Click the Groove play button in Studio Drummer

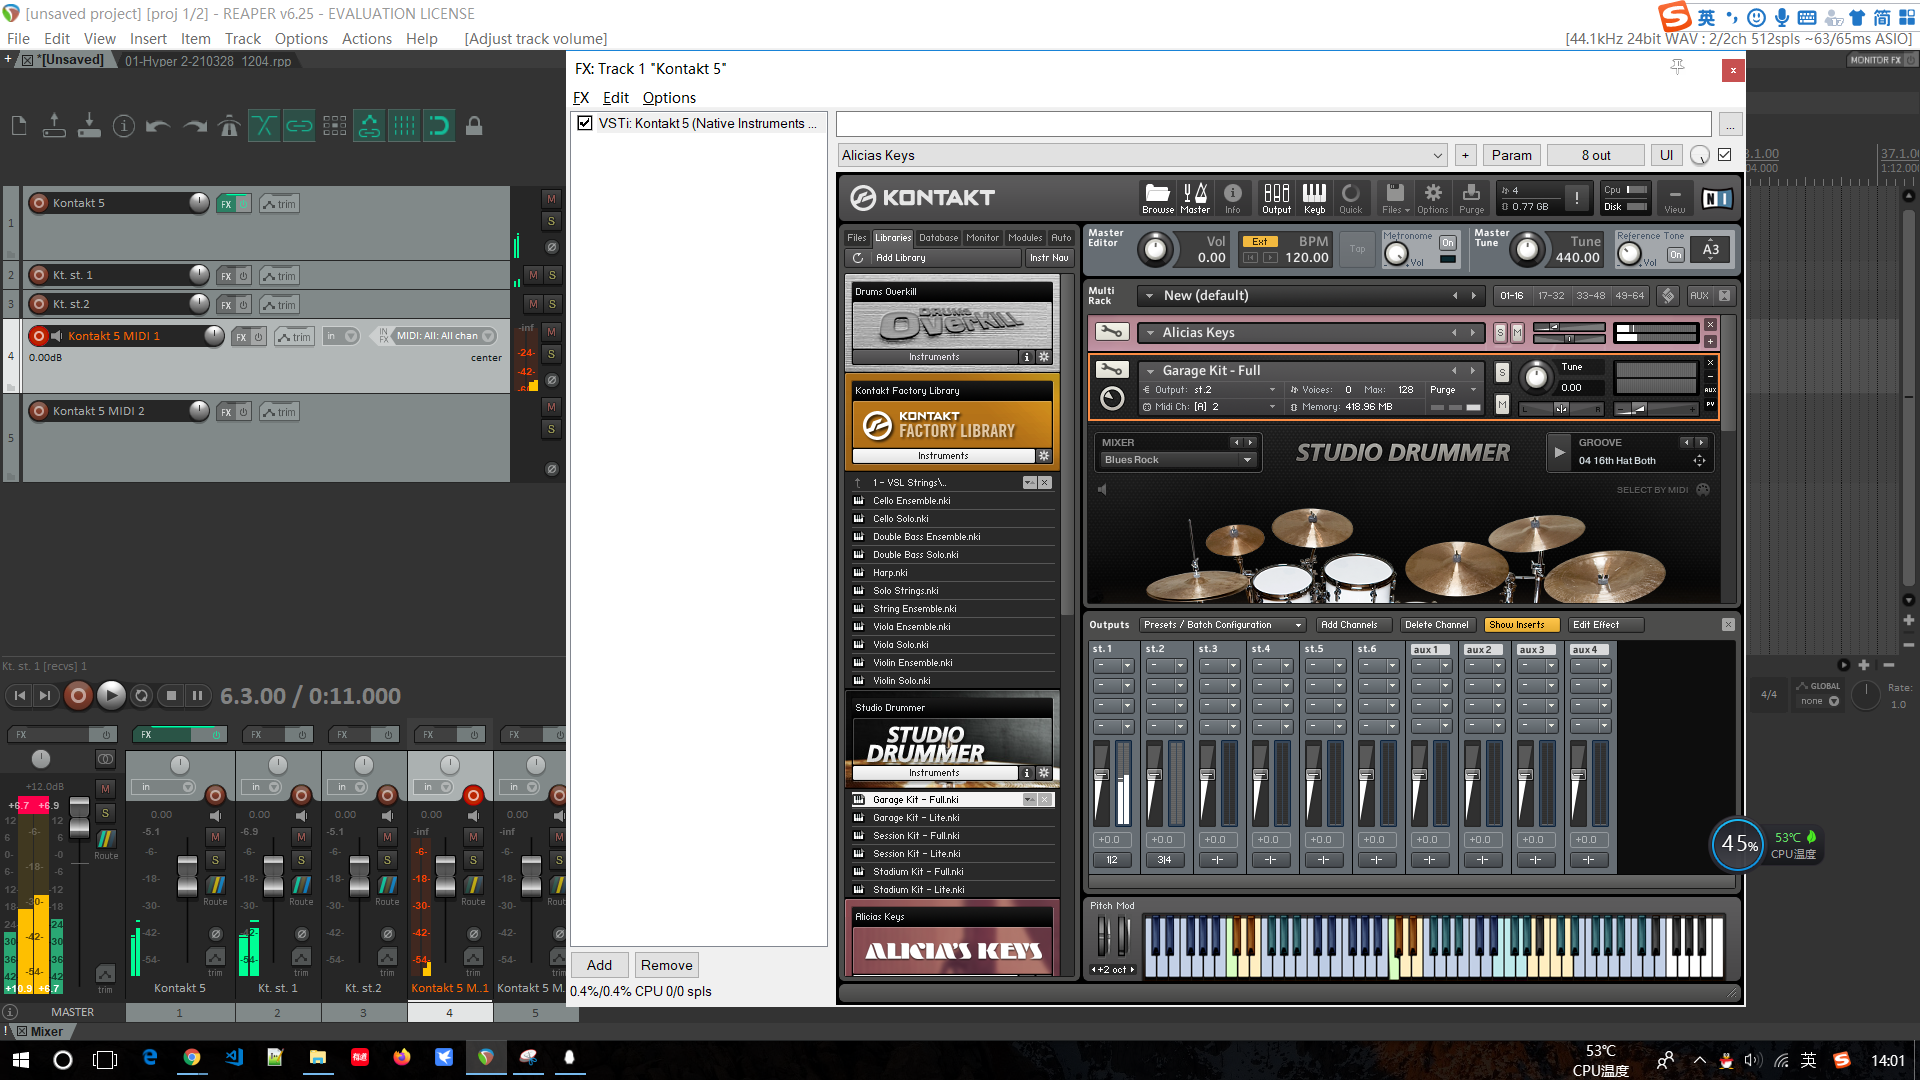click(x=1559, y=452)
